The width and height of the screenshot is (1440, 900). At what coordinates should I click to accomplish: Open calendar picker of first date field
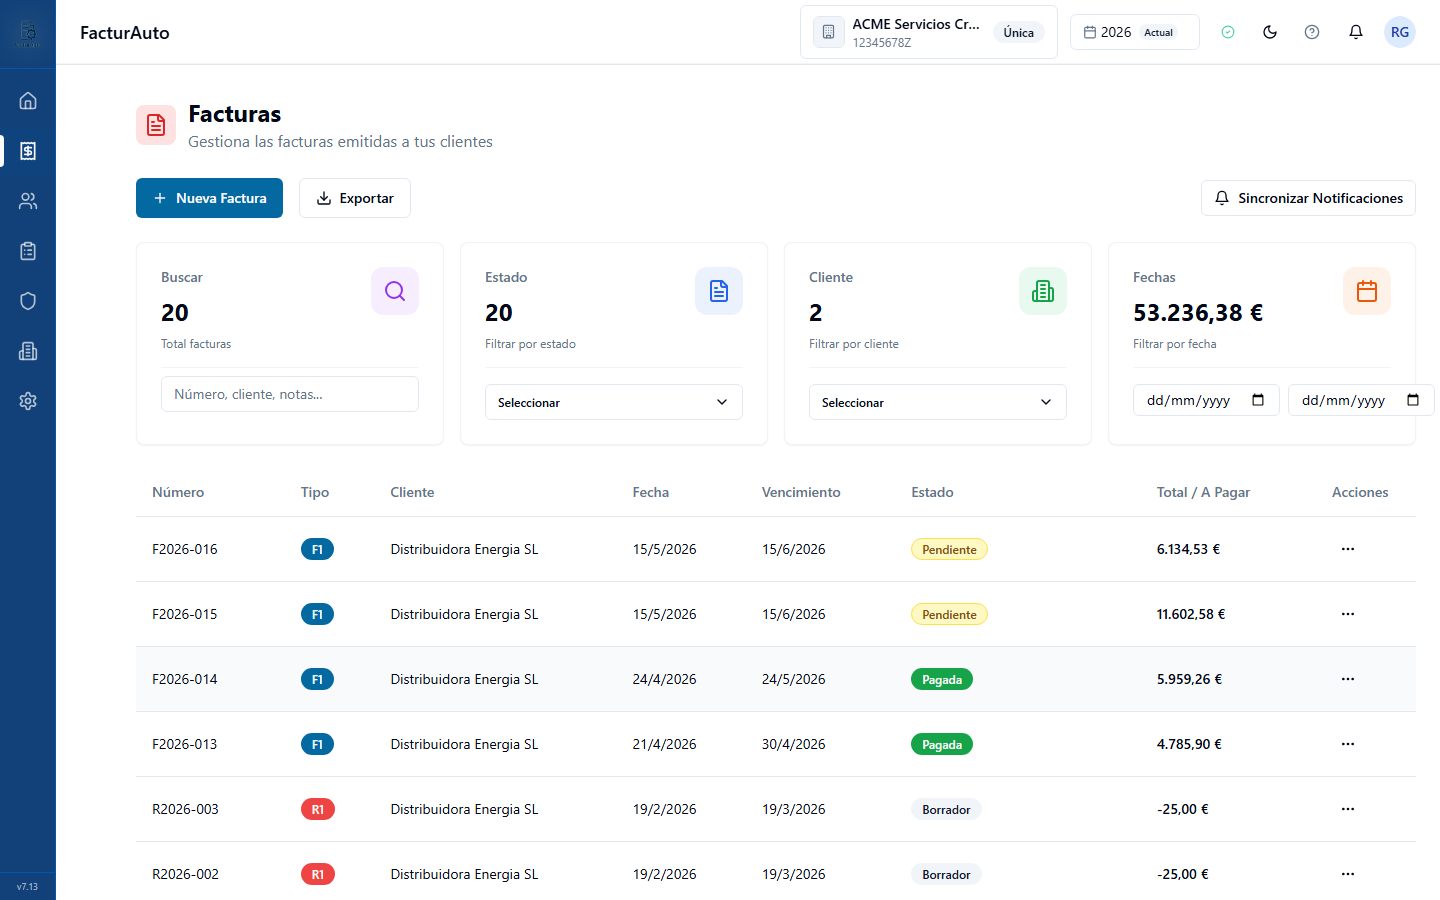tap(1258, 400)
